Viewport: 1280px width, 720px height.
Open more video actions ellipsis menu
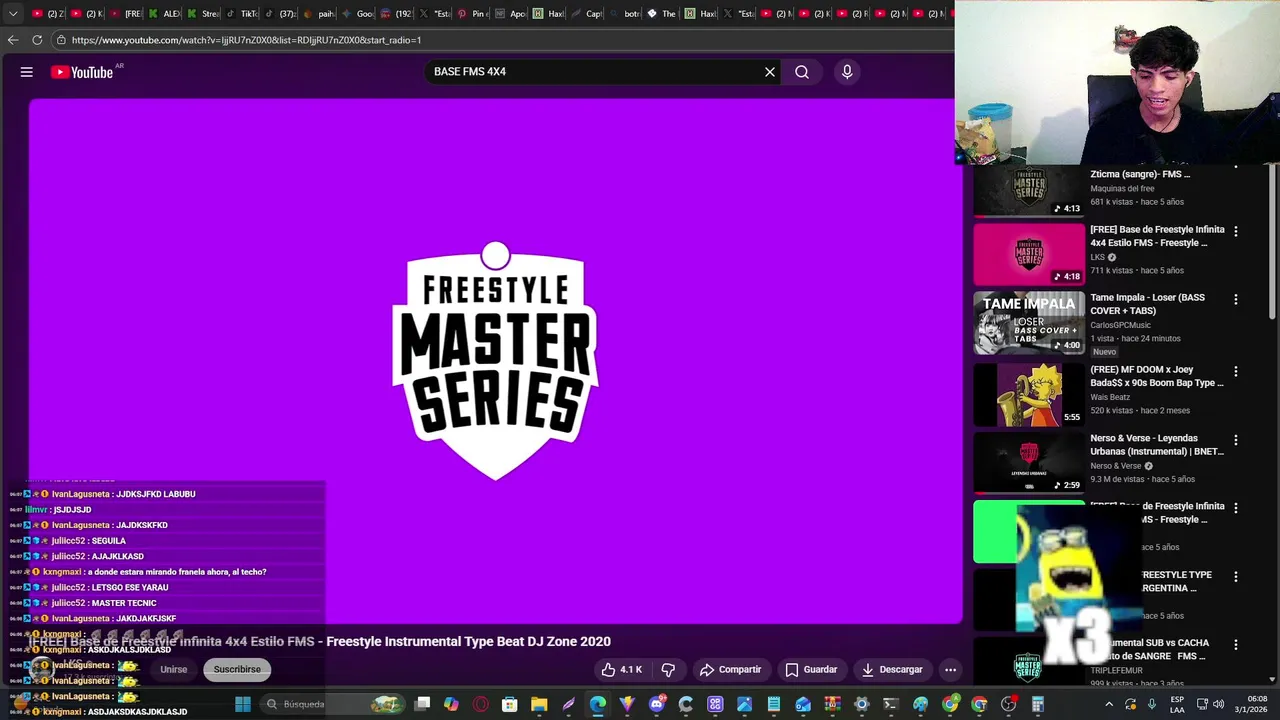click(951, 670)
